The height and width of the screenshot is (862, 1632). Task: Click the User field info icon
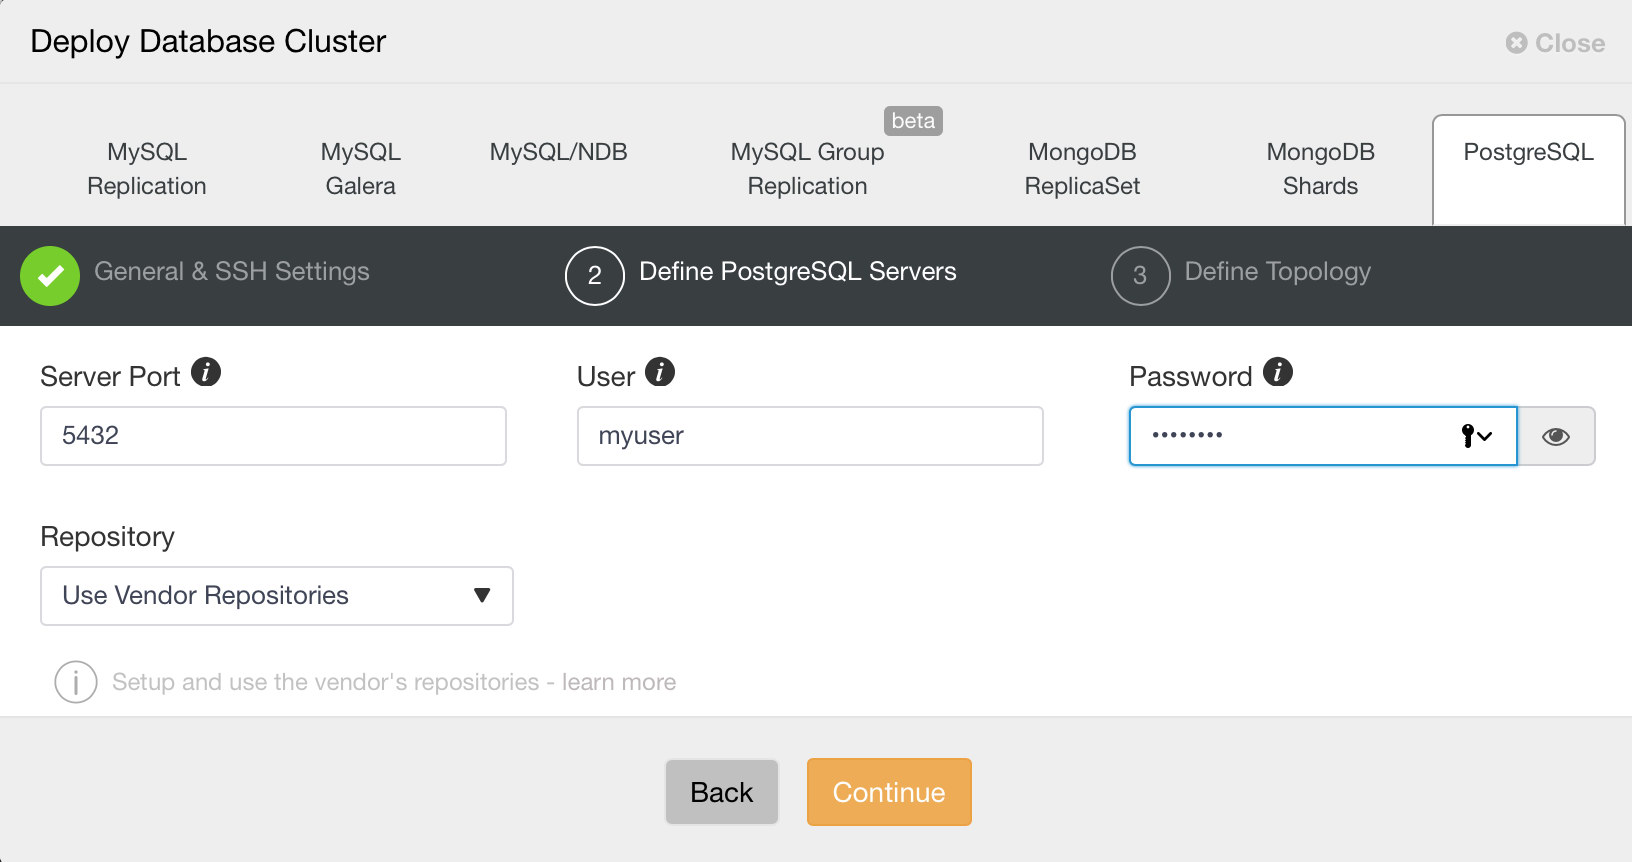[660, 372]
